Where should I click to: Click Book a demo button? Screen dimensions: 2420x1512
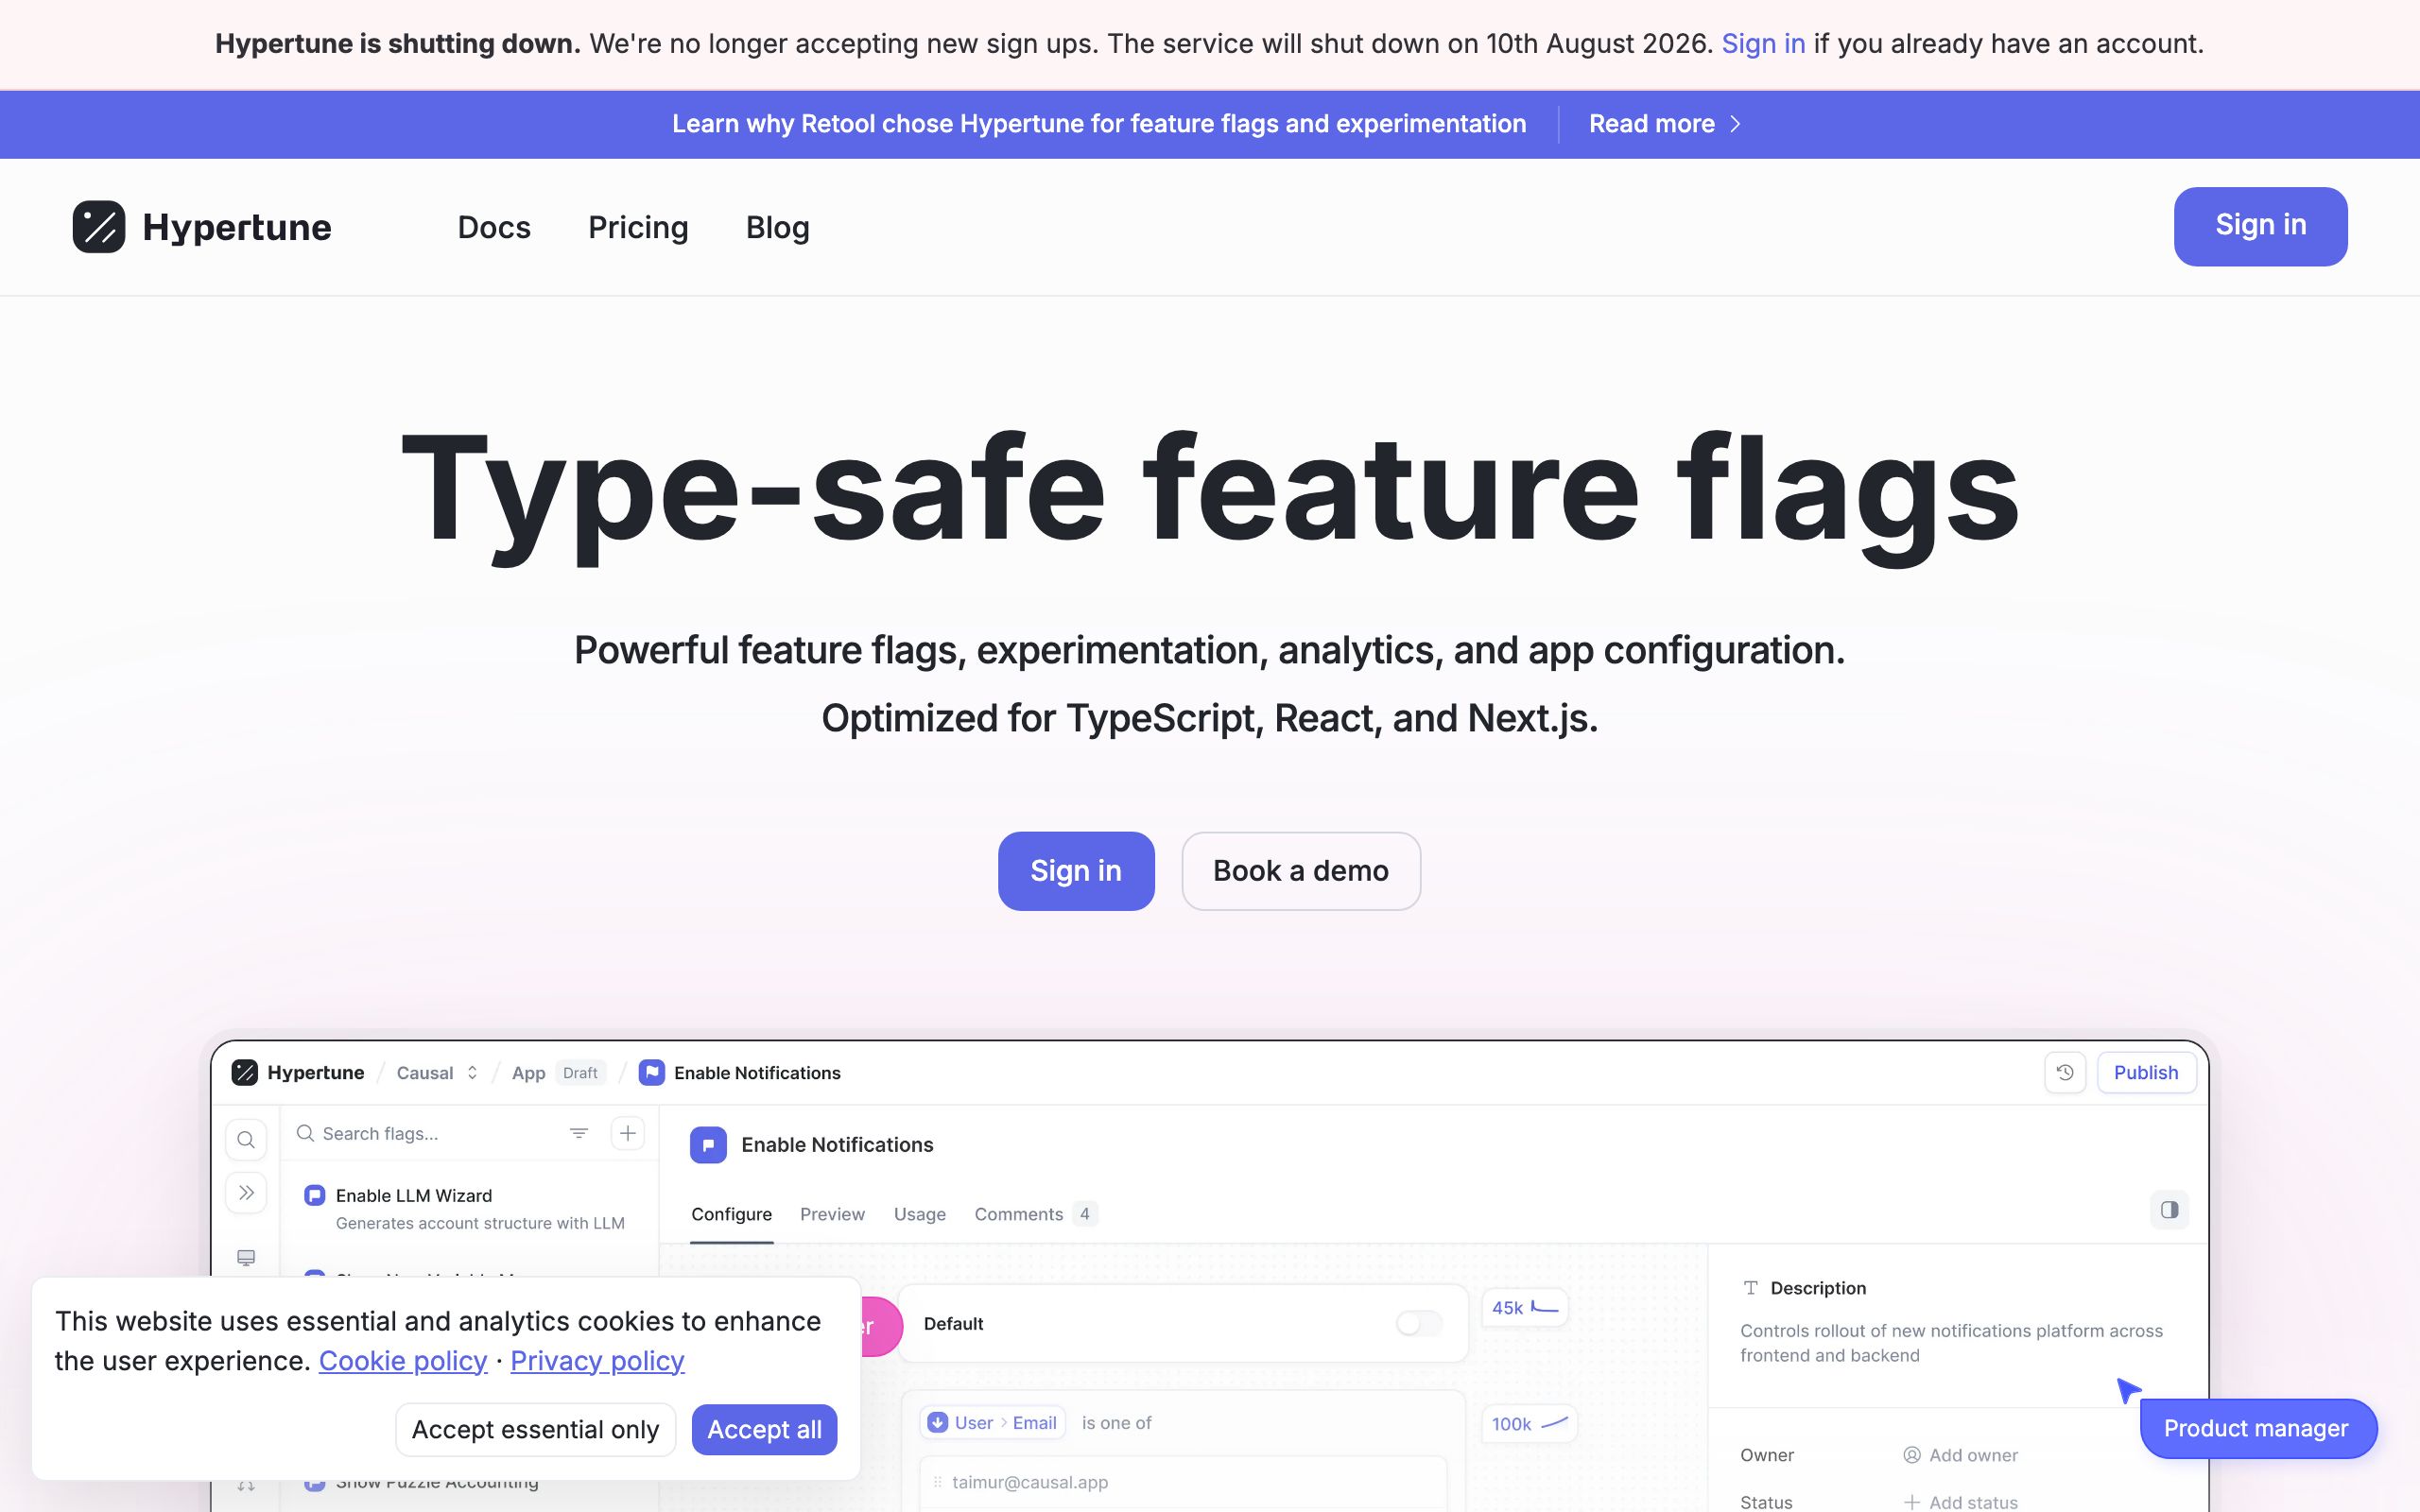[1301, 871]
